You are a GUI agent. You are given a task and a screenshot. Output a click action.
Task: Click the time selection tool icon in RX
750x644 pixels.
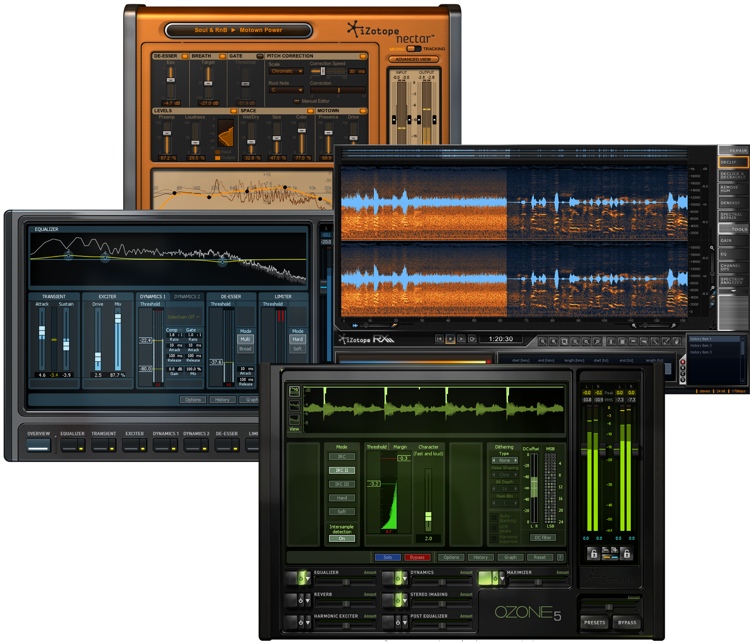611,342
